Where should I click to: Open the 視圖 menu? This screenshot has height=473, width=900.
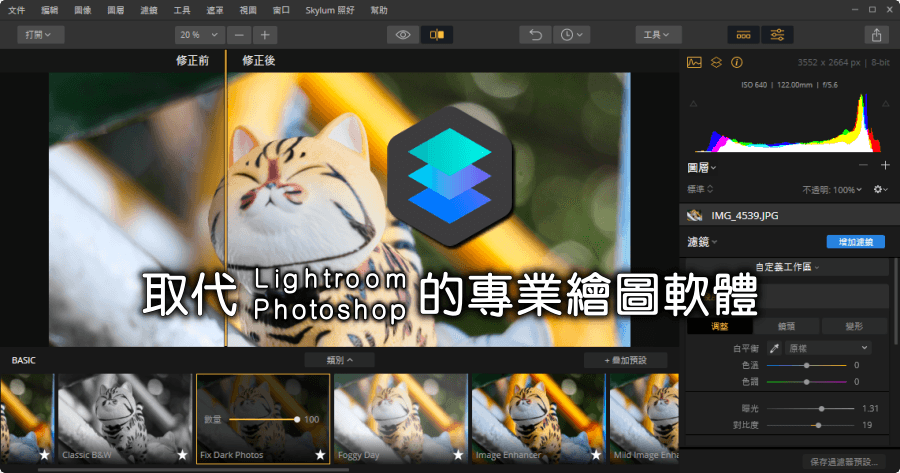248,10
